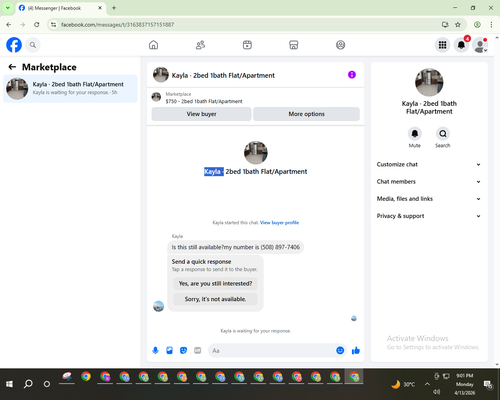
Task: Open the emoji picker in message box
Action: (x=340, y=350)
